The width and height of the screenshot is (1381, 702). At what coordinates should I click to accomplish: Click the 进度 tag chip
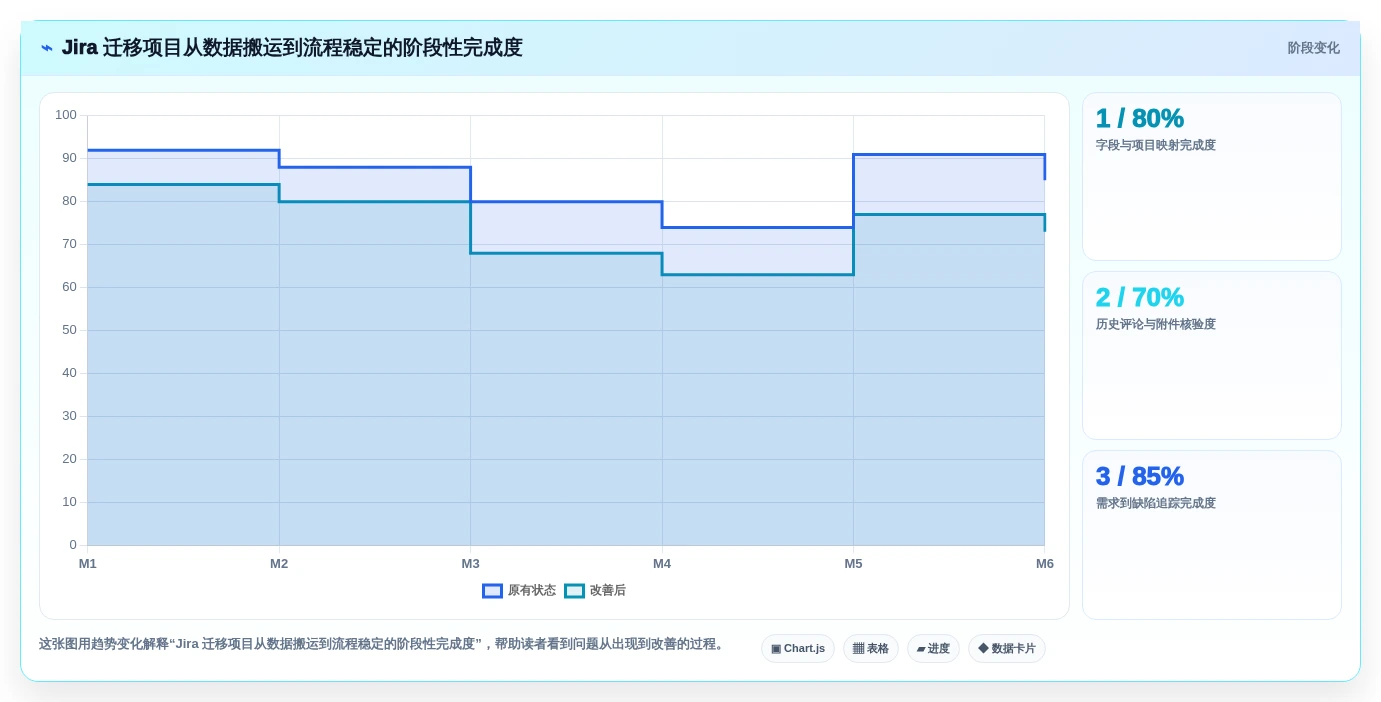pos(933,649)
